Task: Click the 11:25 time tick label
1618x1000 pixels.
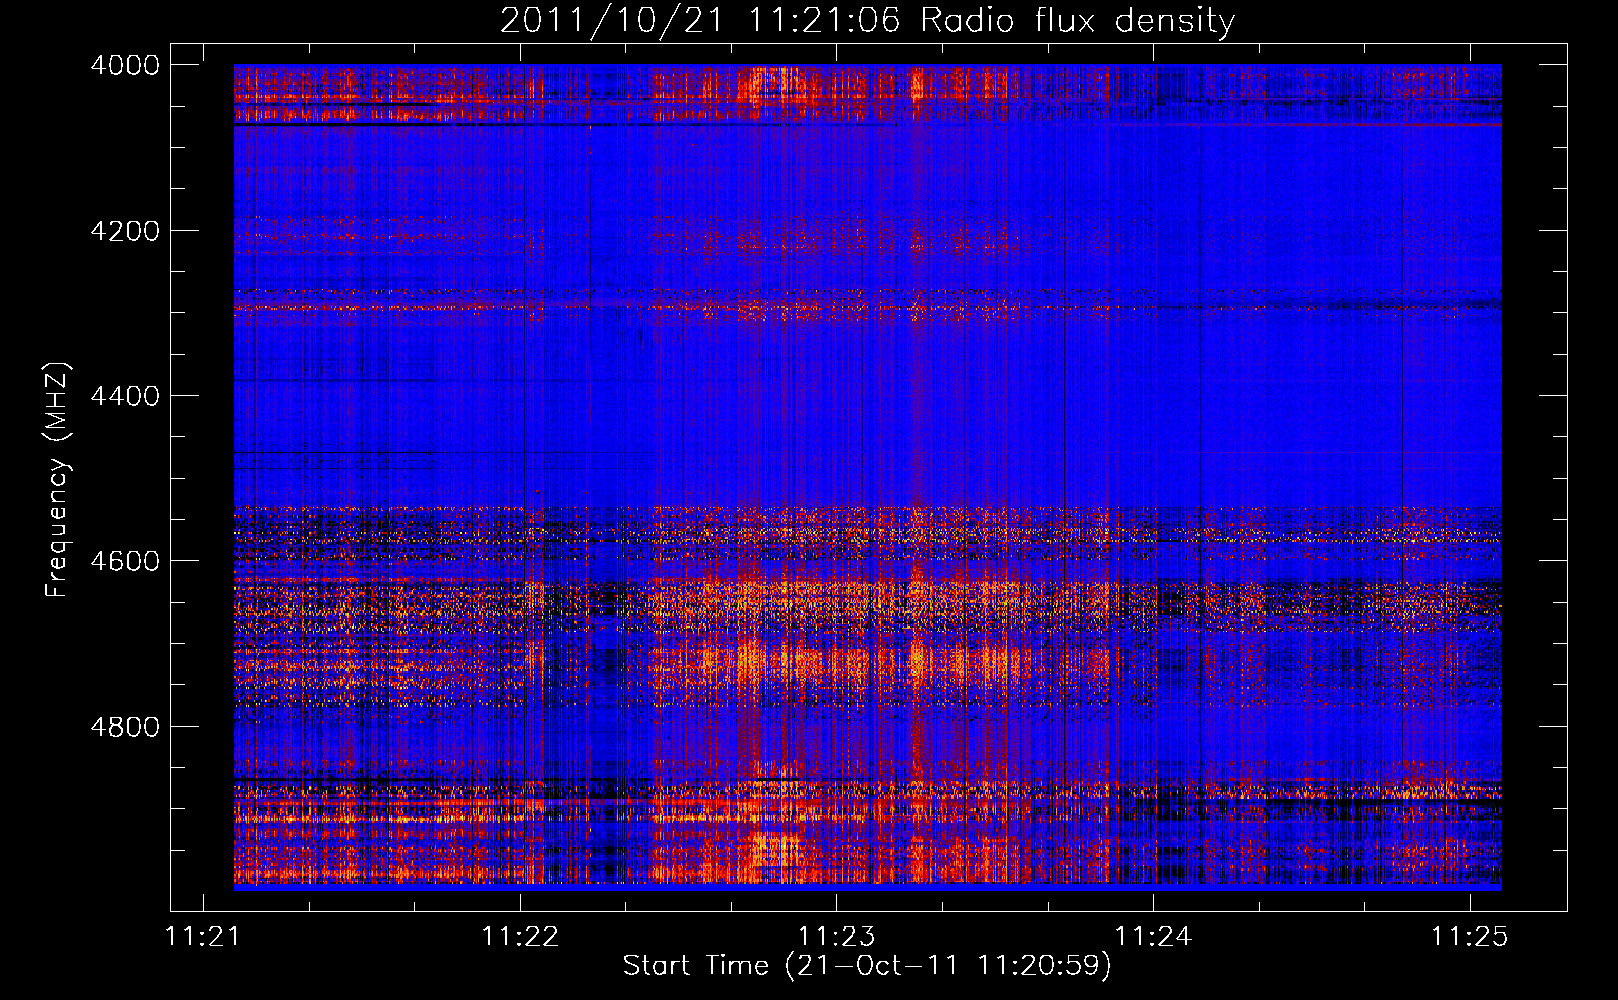Action: click(x=1470, y=937)
